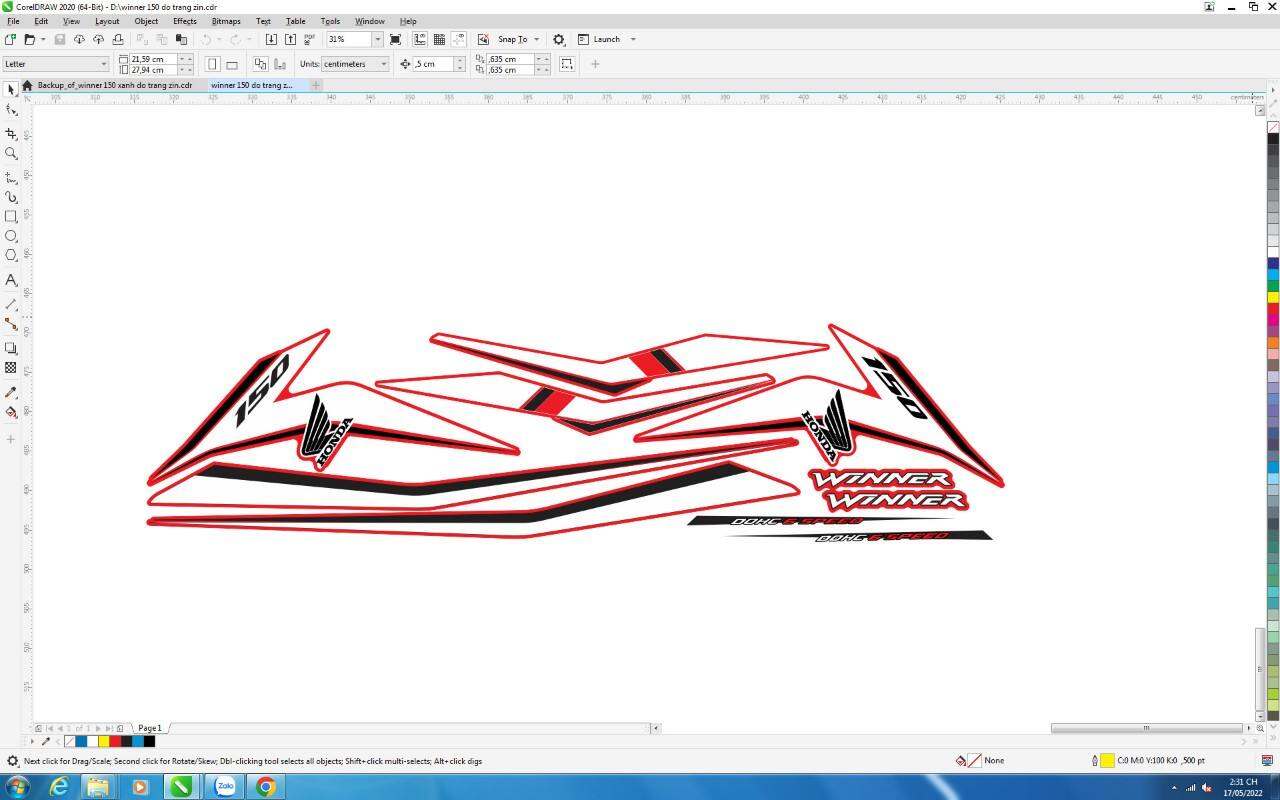The height and width of the screenshot is (800, 1280).
Task: Set page to portrait orientation
Action: click(x=212, y=64)
